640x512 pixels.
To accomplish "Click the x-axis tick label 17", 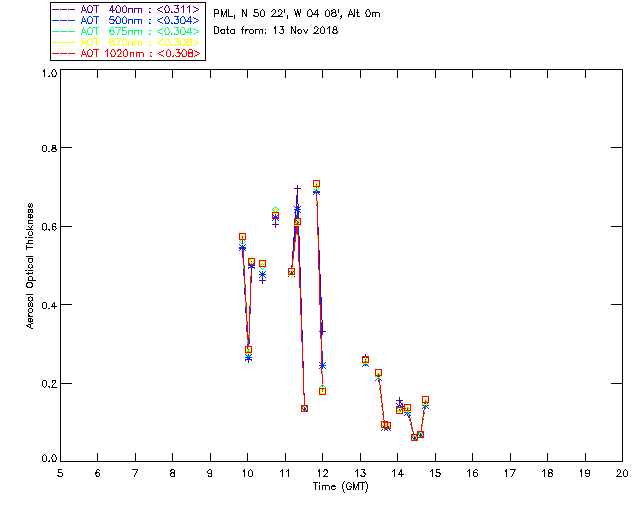I will (x=510, y=473).
